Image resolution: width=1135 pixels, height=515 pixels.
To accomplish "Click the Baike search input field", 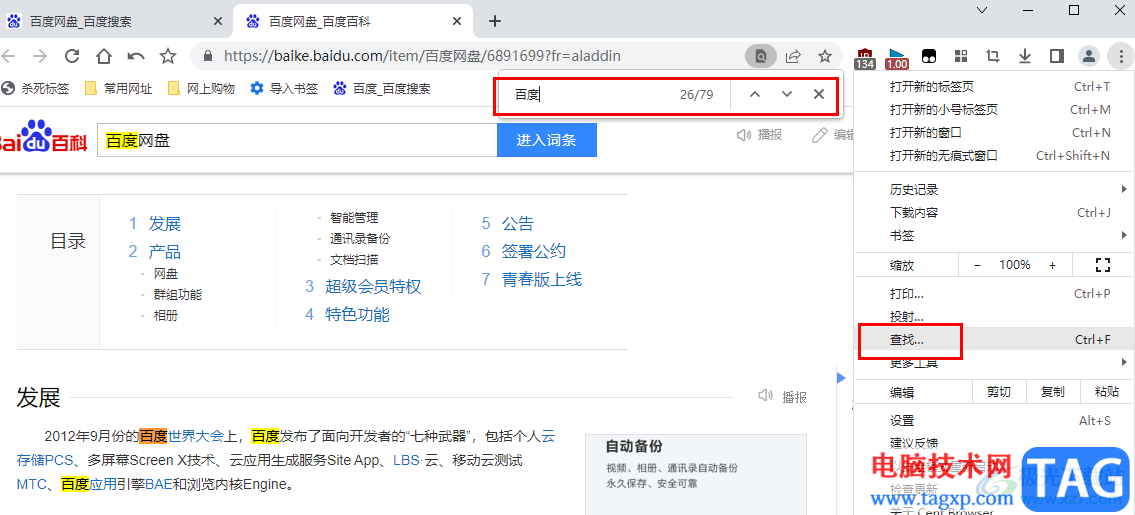I will pos(297,141).
